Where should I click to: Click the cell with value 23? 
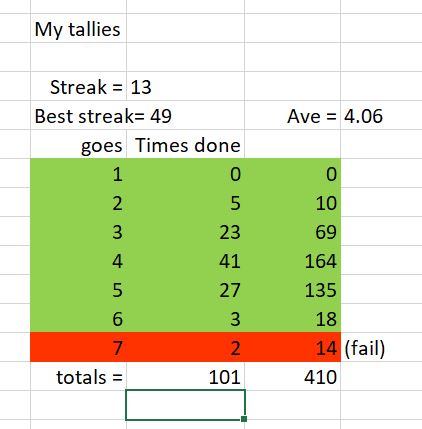(x=185, y=231)
